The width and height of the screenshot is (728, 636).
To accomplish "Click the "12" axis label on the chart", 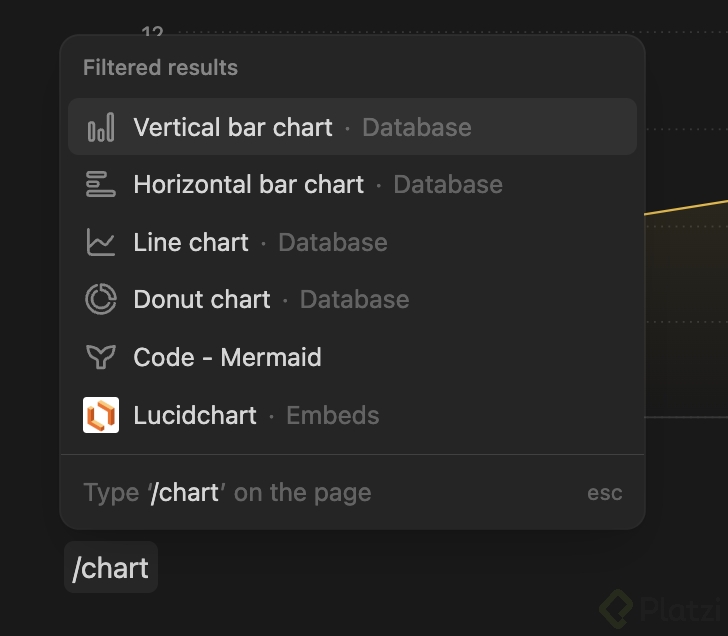I will pos(152,33).
